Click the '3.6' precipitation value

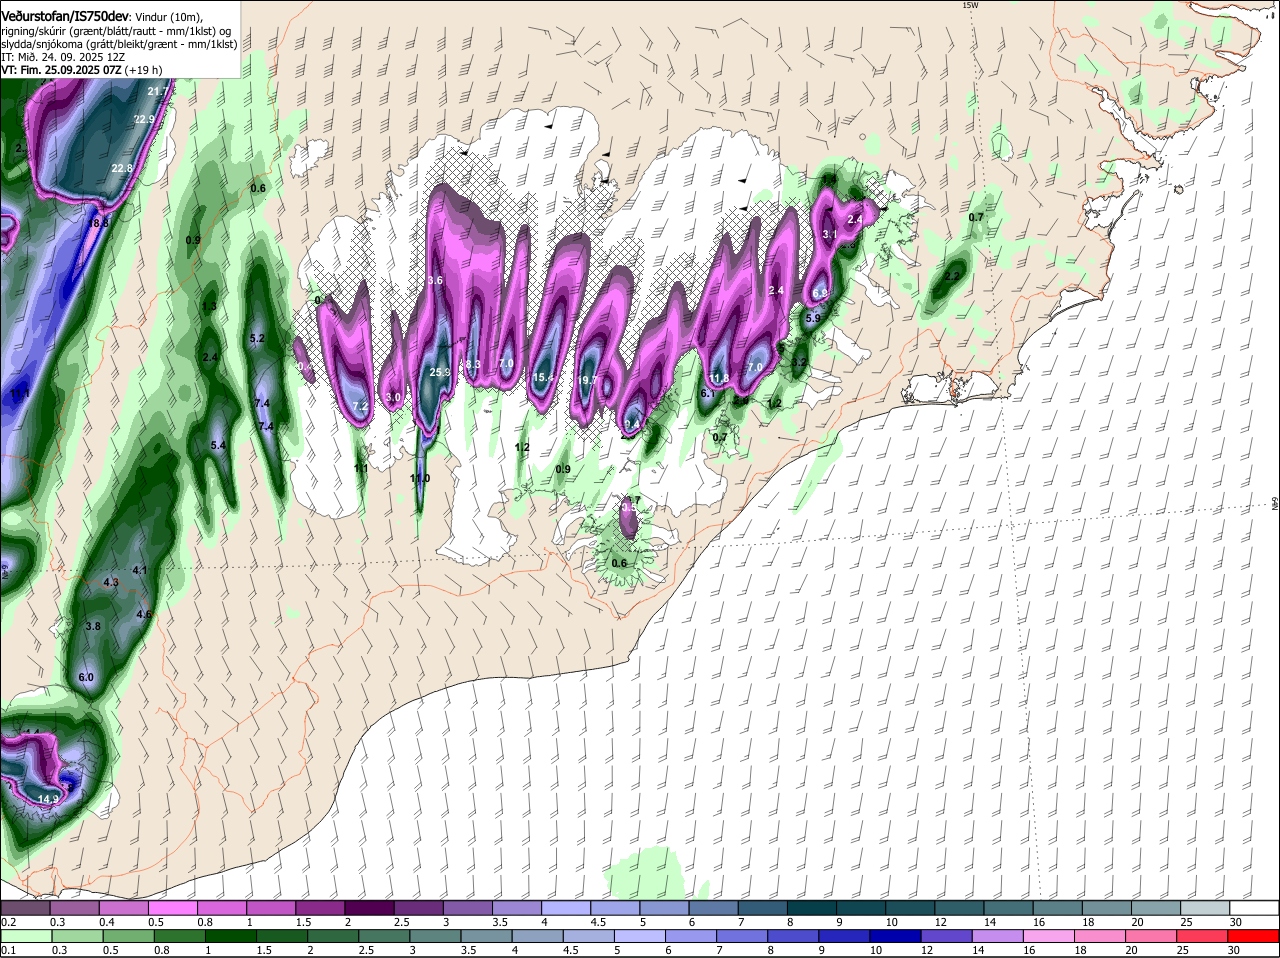point(435,281)
